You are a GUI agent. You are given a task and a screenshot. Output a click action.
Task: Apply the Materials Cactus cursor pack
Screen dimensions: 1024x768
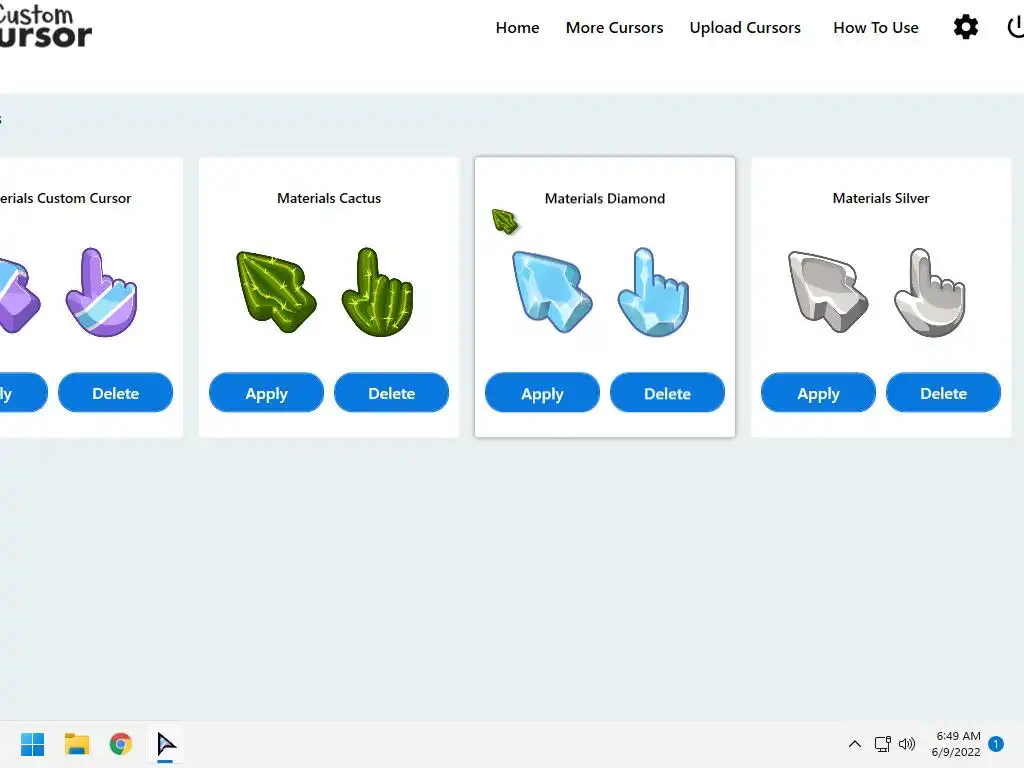pyautogui.click(x=266, y=393)
